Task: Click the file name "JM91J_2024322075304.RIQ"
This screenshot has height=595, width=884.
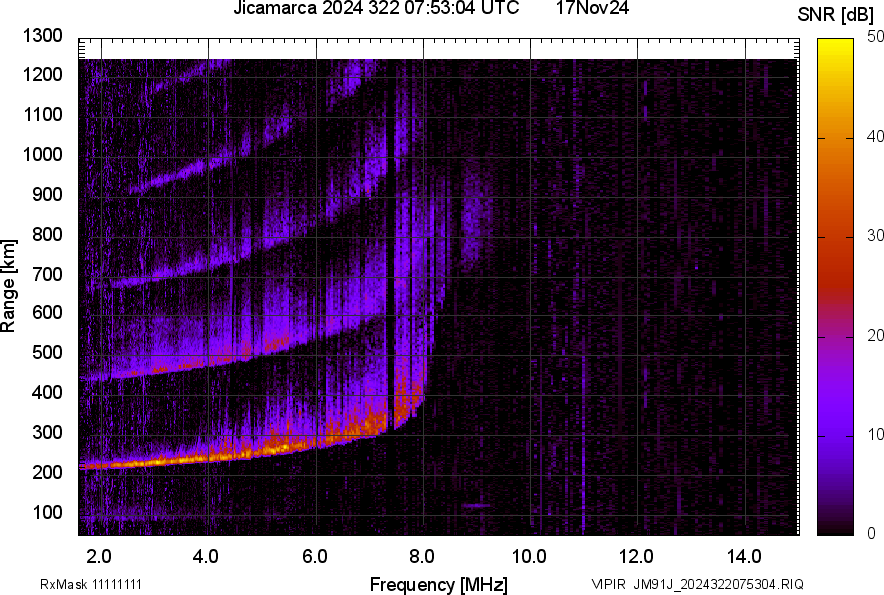Action: tap(718, 584)
